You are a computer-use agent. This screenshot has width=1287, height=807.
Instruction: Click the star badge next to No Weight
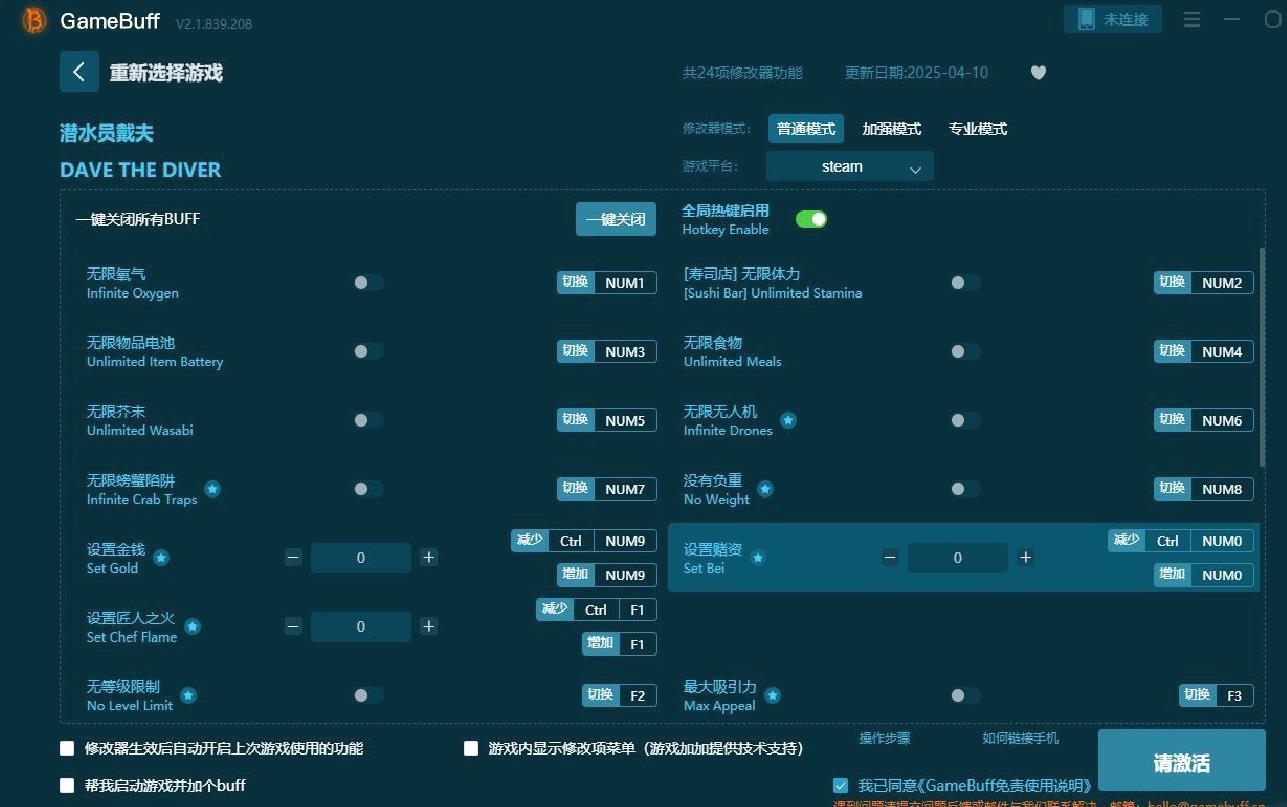click(765, 489)
